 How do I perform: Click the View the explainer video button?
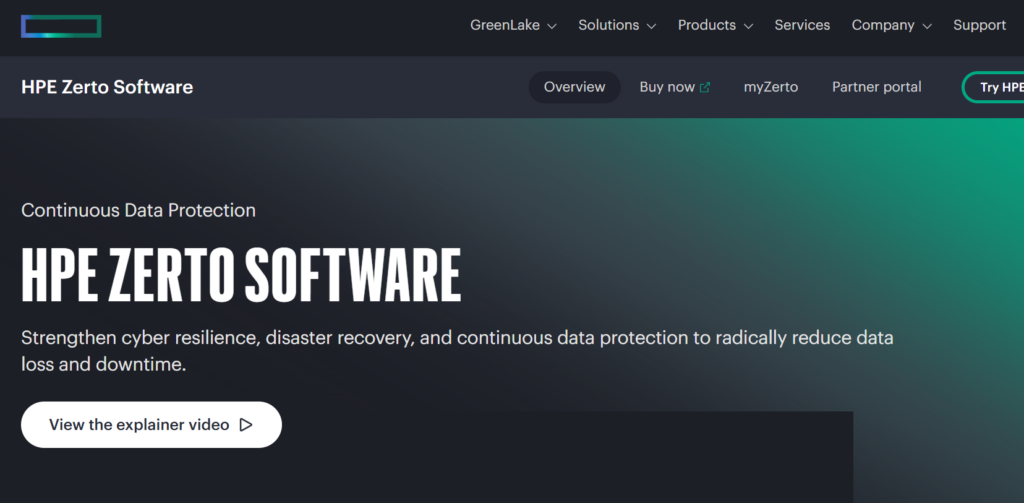coord(151,425)
